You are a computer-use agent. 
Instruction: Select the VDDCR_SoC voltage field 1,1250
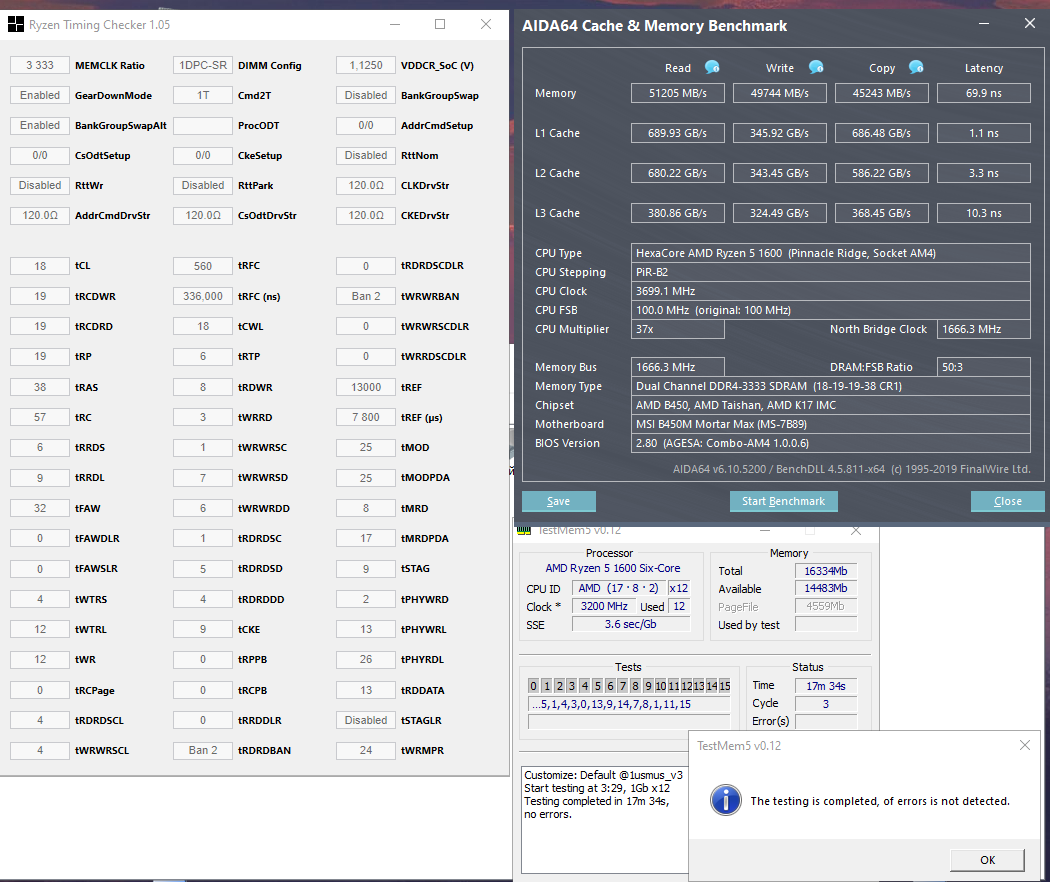coord(366,65)
